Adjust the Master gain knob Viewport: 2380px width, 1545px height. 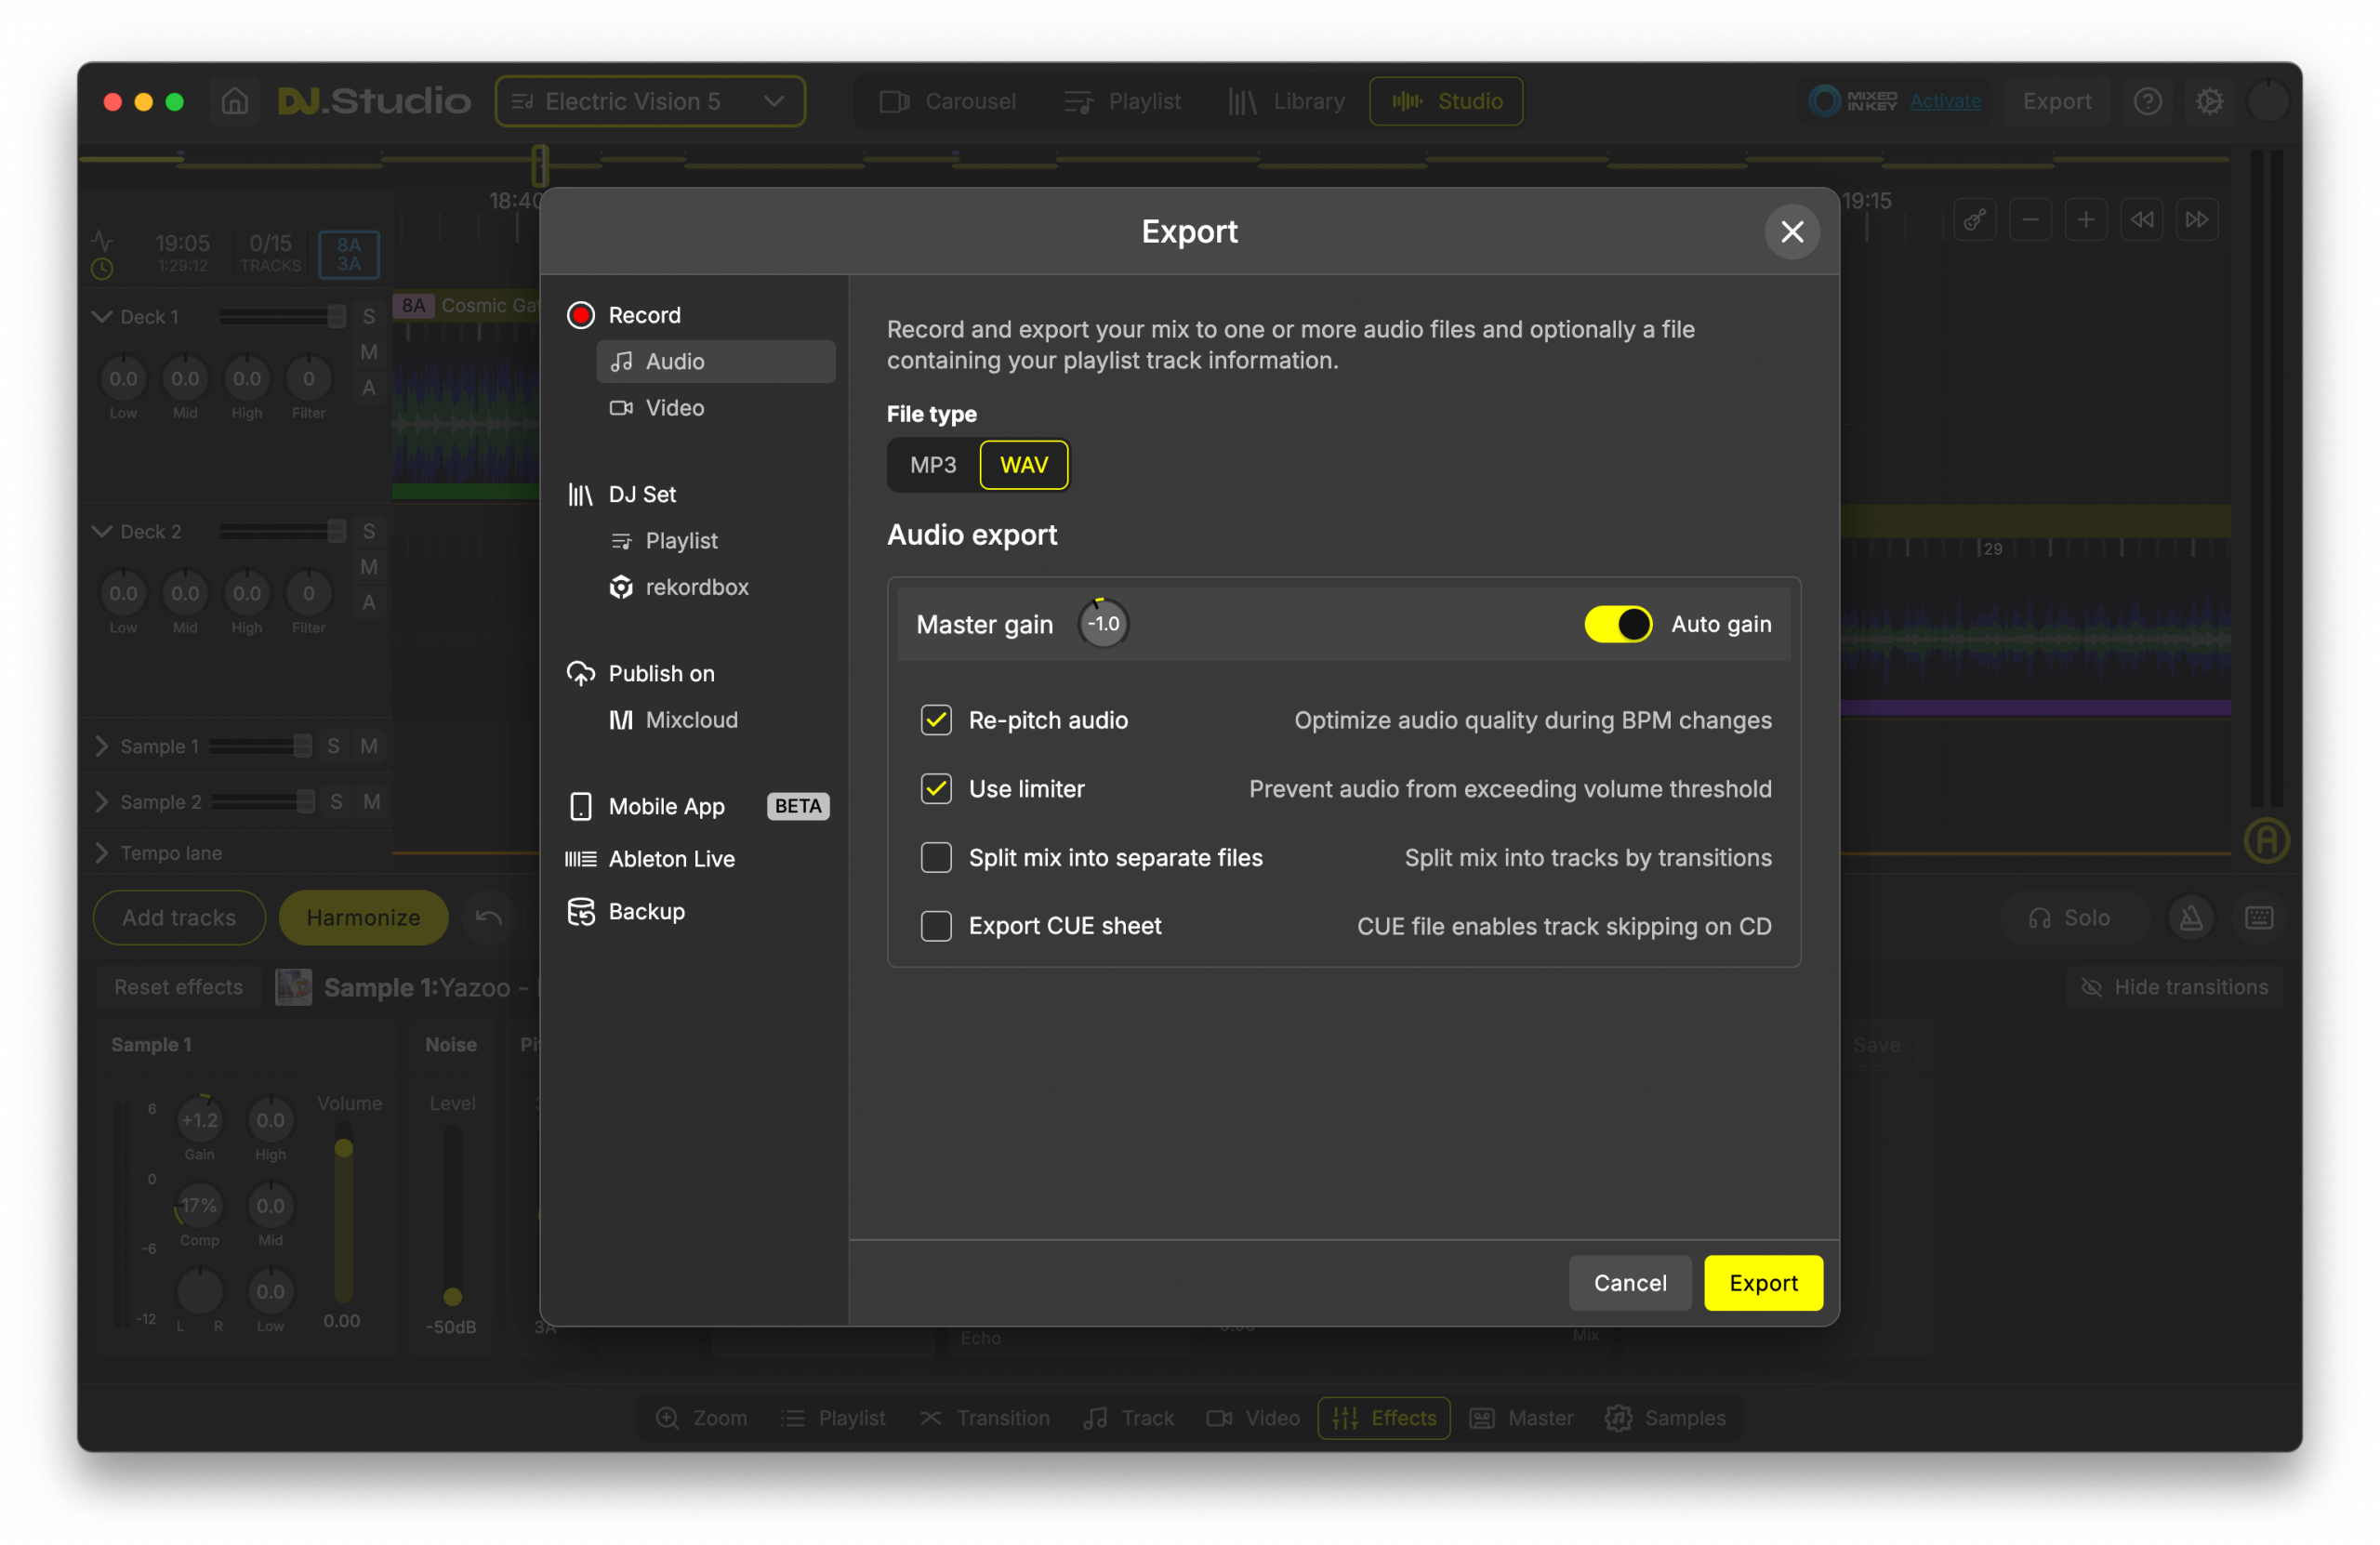pos(1103,624)
